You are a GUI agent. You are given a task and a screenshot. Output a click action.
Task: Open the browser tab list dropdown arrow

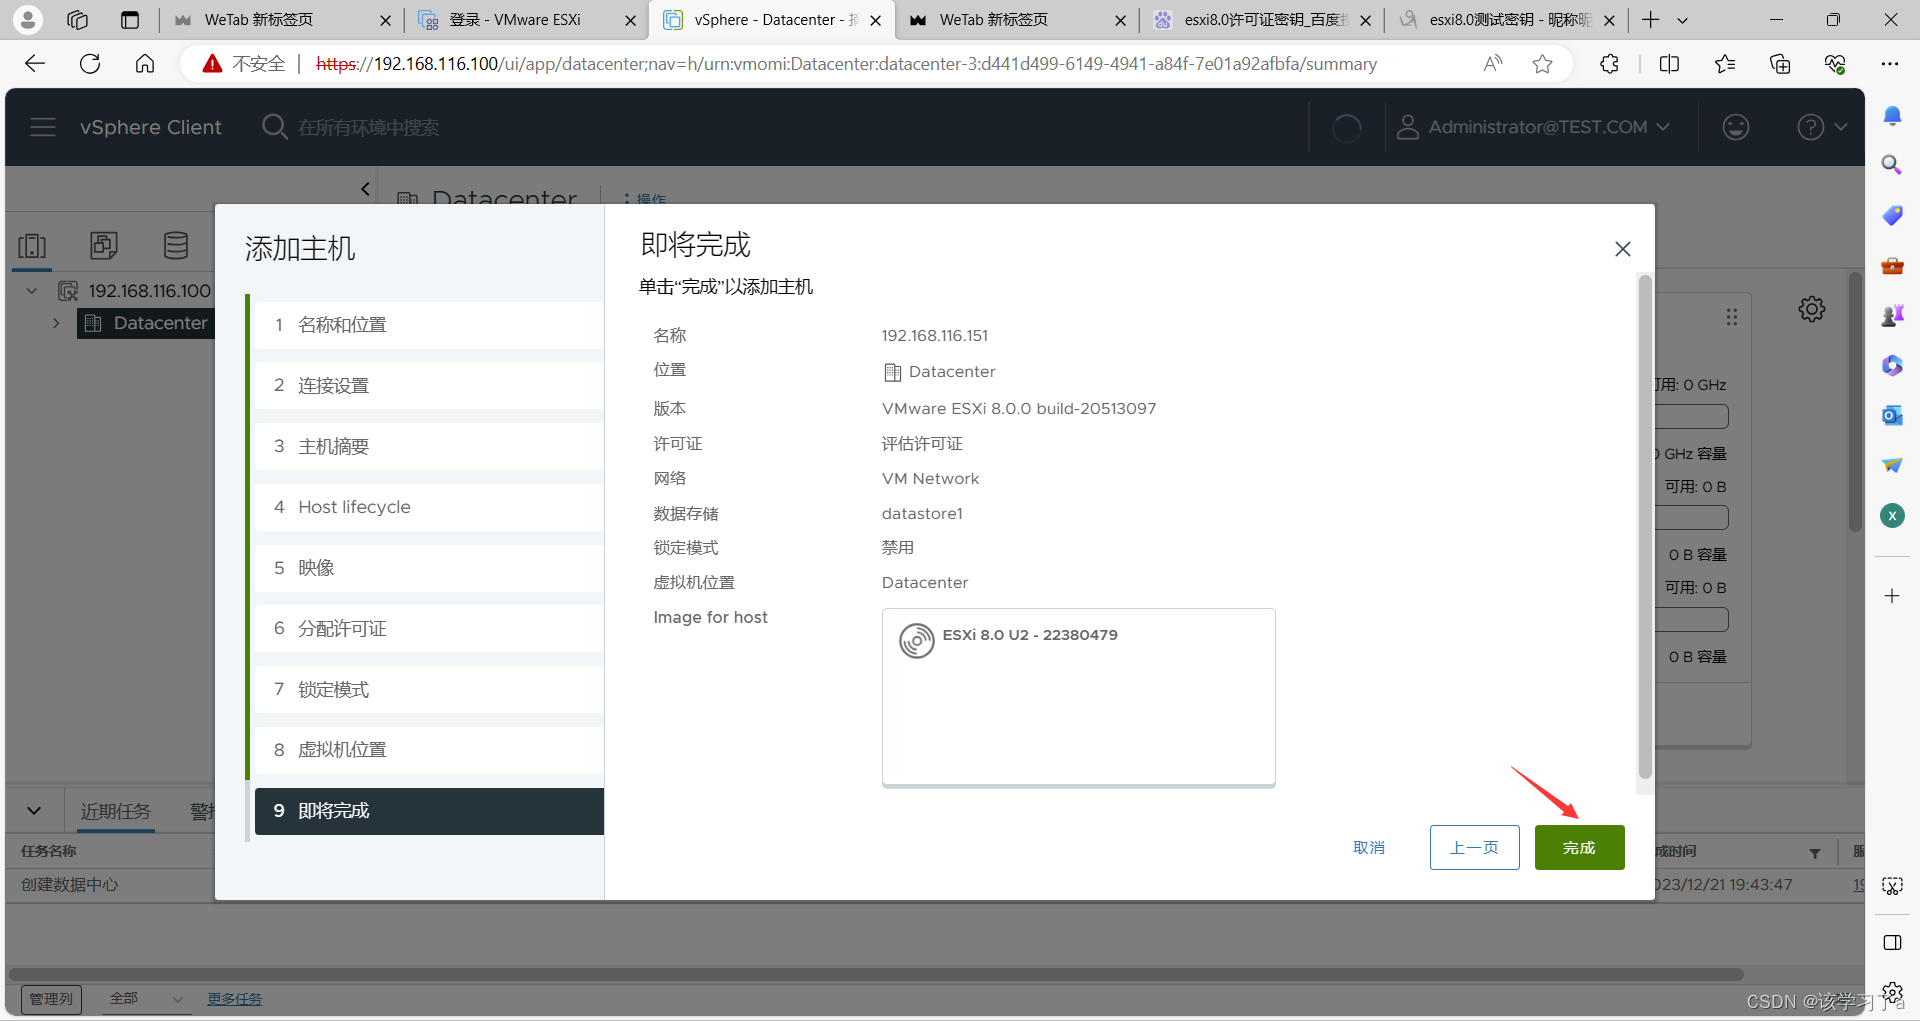[1682, 20]
